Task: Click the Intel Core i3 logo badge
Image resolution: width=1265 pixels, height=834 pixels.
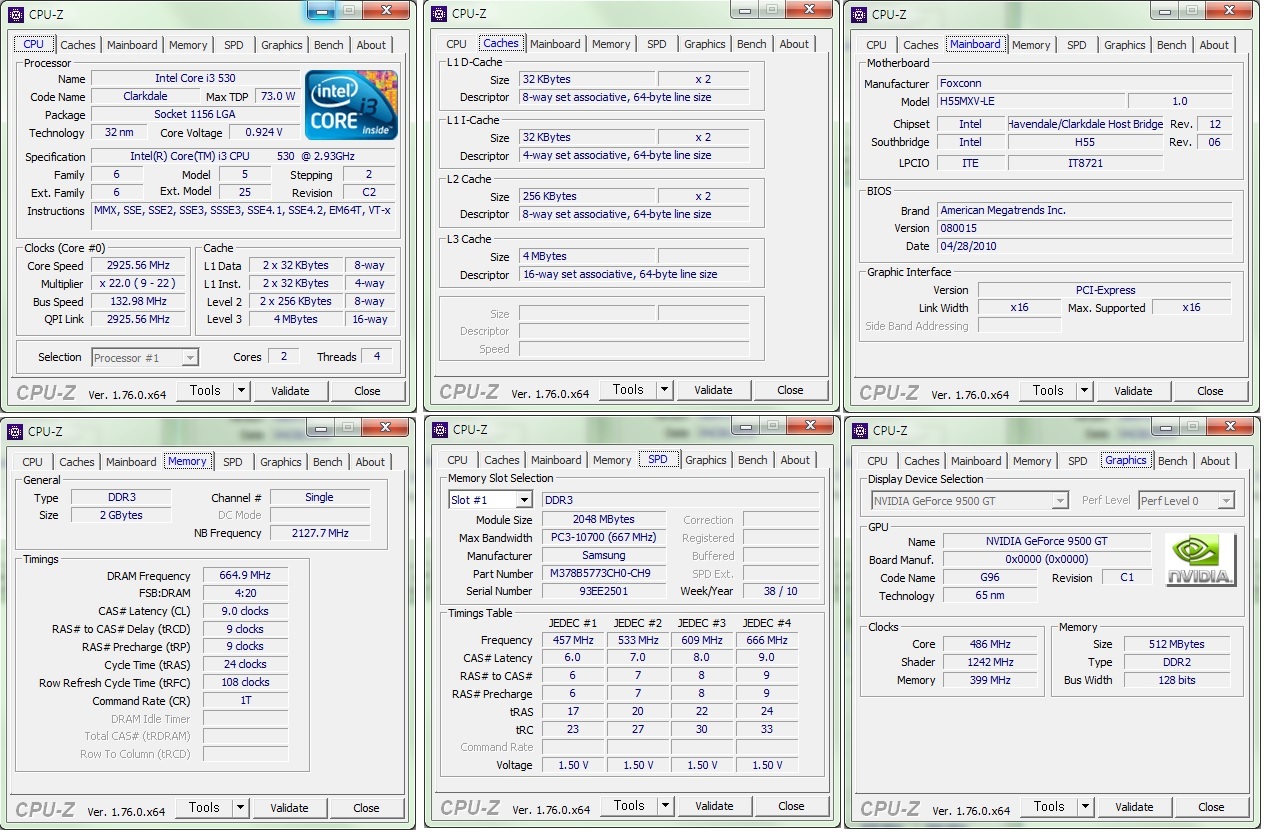Action: [351, 105]
